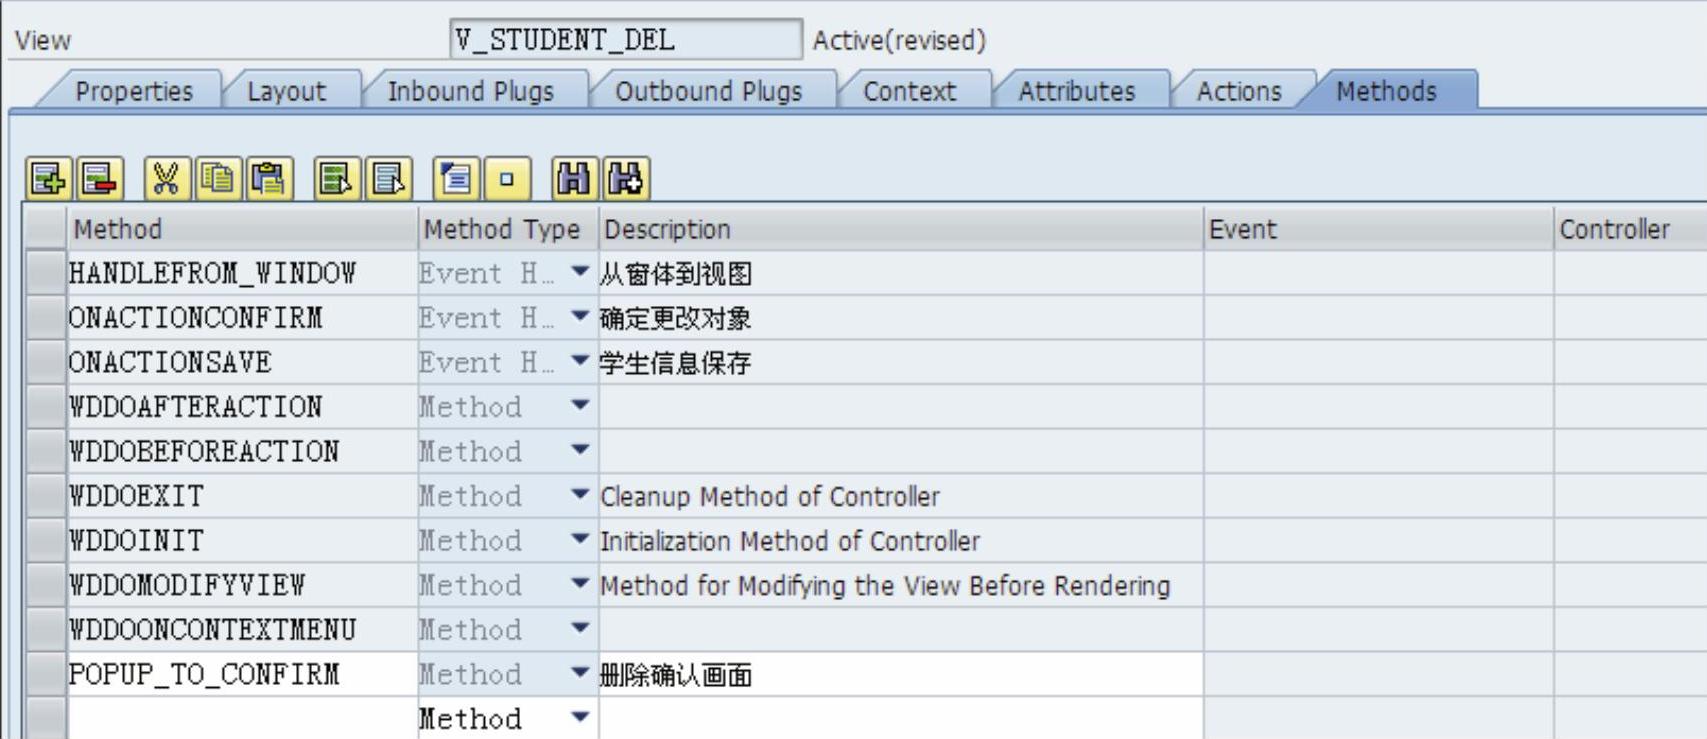Click the Delete Row toolbar icon
The width and height of the screenshot is (1707, 739).
(x=100, y=179)
